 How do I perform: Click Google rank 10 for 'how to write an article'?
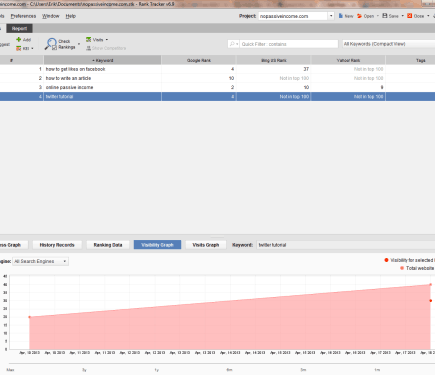231,78
